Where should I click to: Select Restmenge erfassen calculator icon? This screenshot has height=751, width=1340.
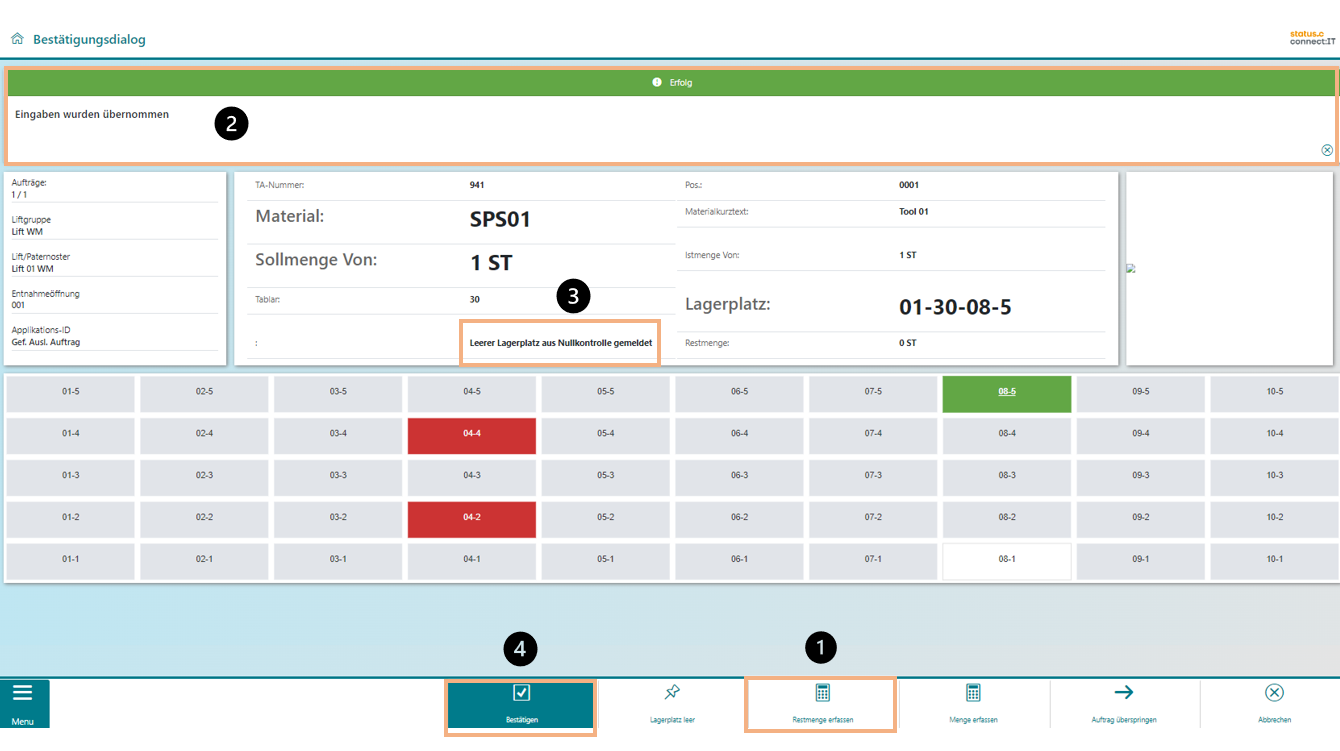coord(822,693)
